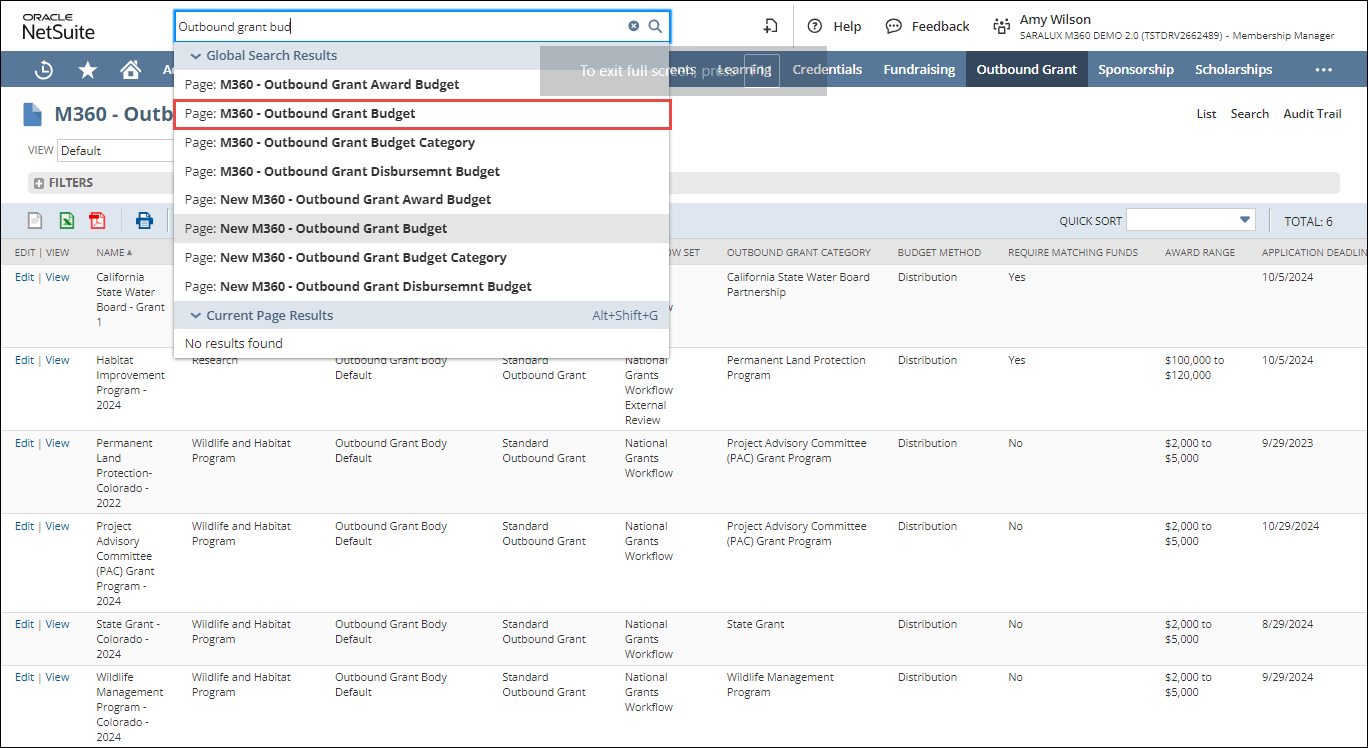Open the Shortcuts star icon
Image resolution: width=1368 pixels, height=748 pixels.
coord(88,70)
